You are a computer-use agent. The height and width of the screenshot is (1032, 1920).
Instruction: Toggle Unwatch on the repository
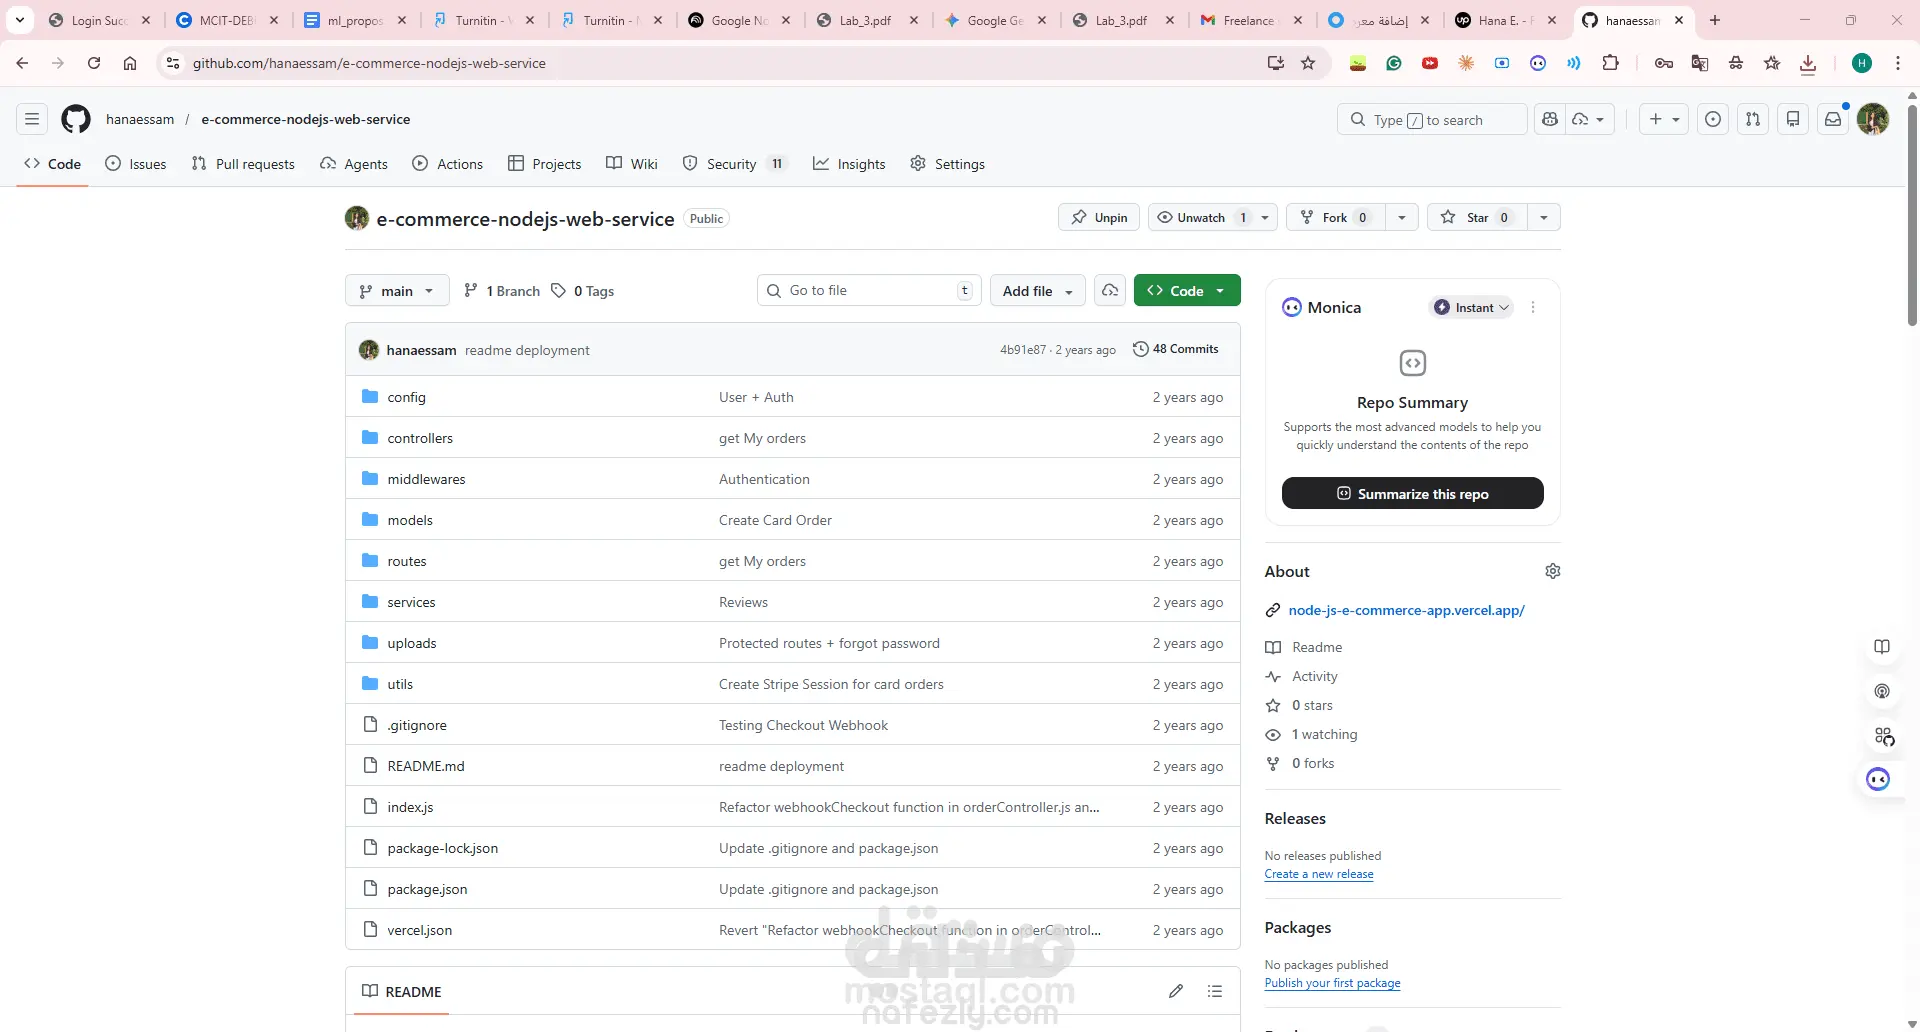pyautogui.click(x=1200, y=217)
